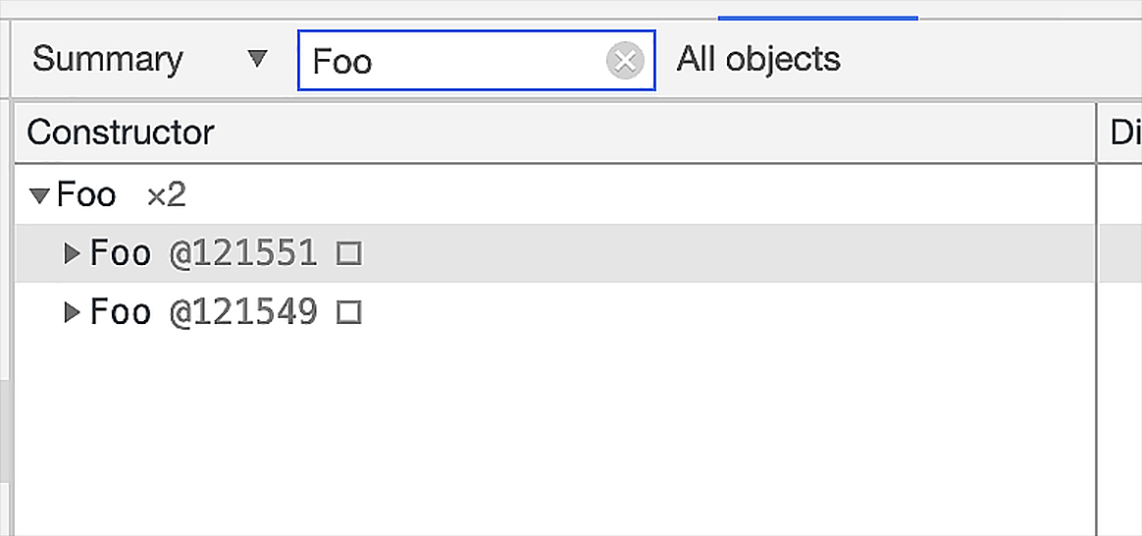The width and height of the screenshot is (1142, 536).
Task: Select the Foo @121549 row
Action: click(x=700, y=314)
